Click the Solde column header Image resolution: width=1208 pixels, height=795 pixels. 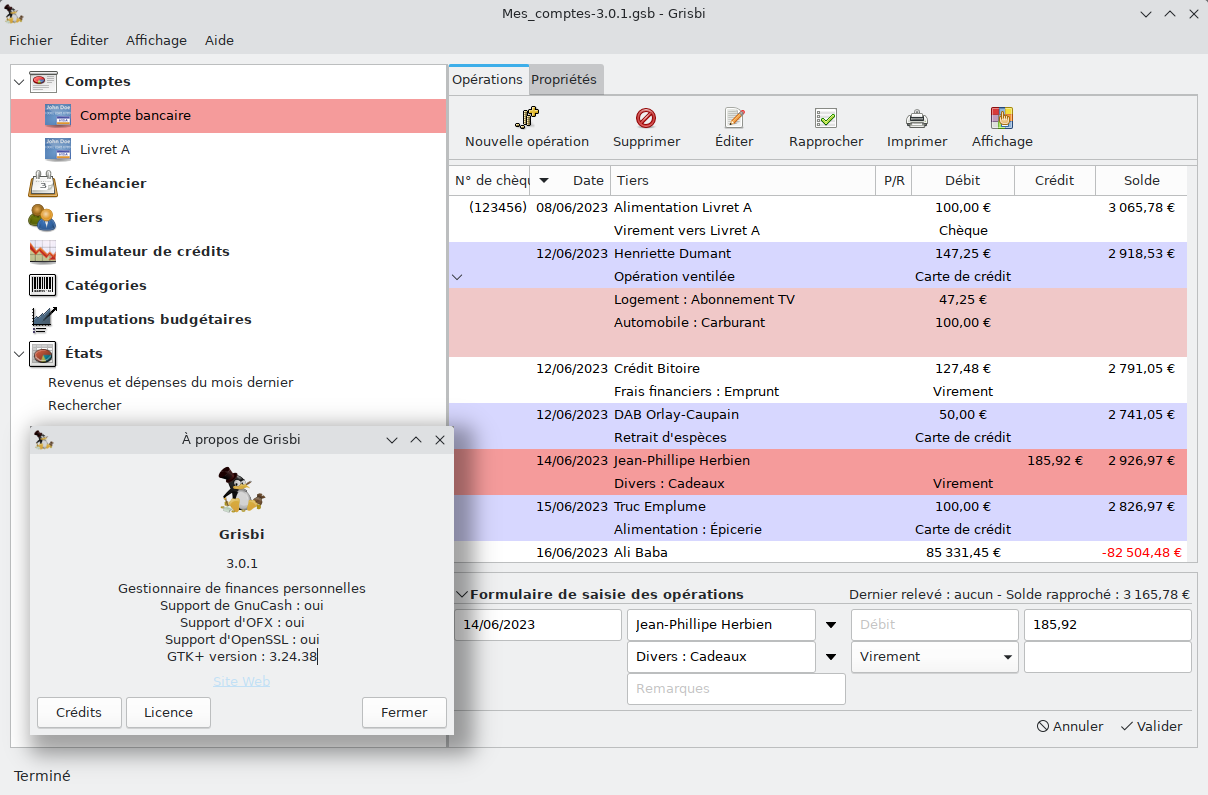1141,181
